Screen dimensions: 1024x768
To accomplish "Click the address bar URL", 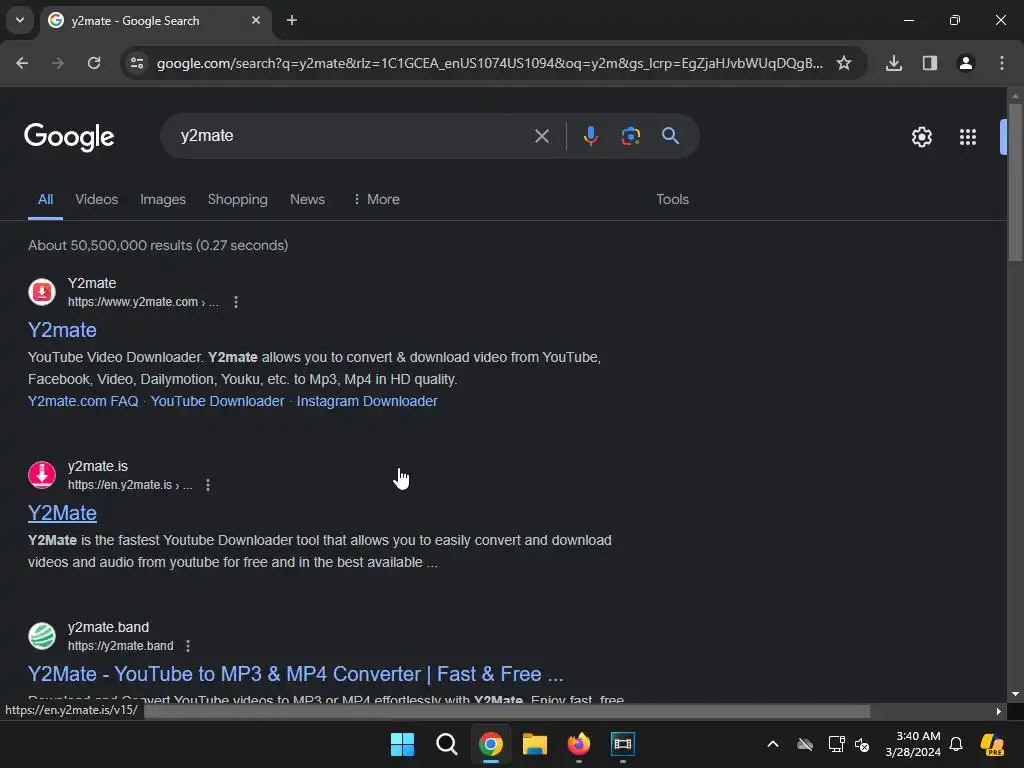I will (x=490, y=63).
